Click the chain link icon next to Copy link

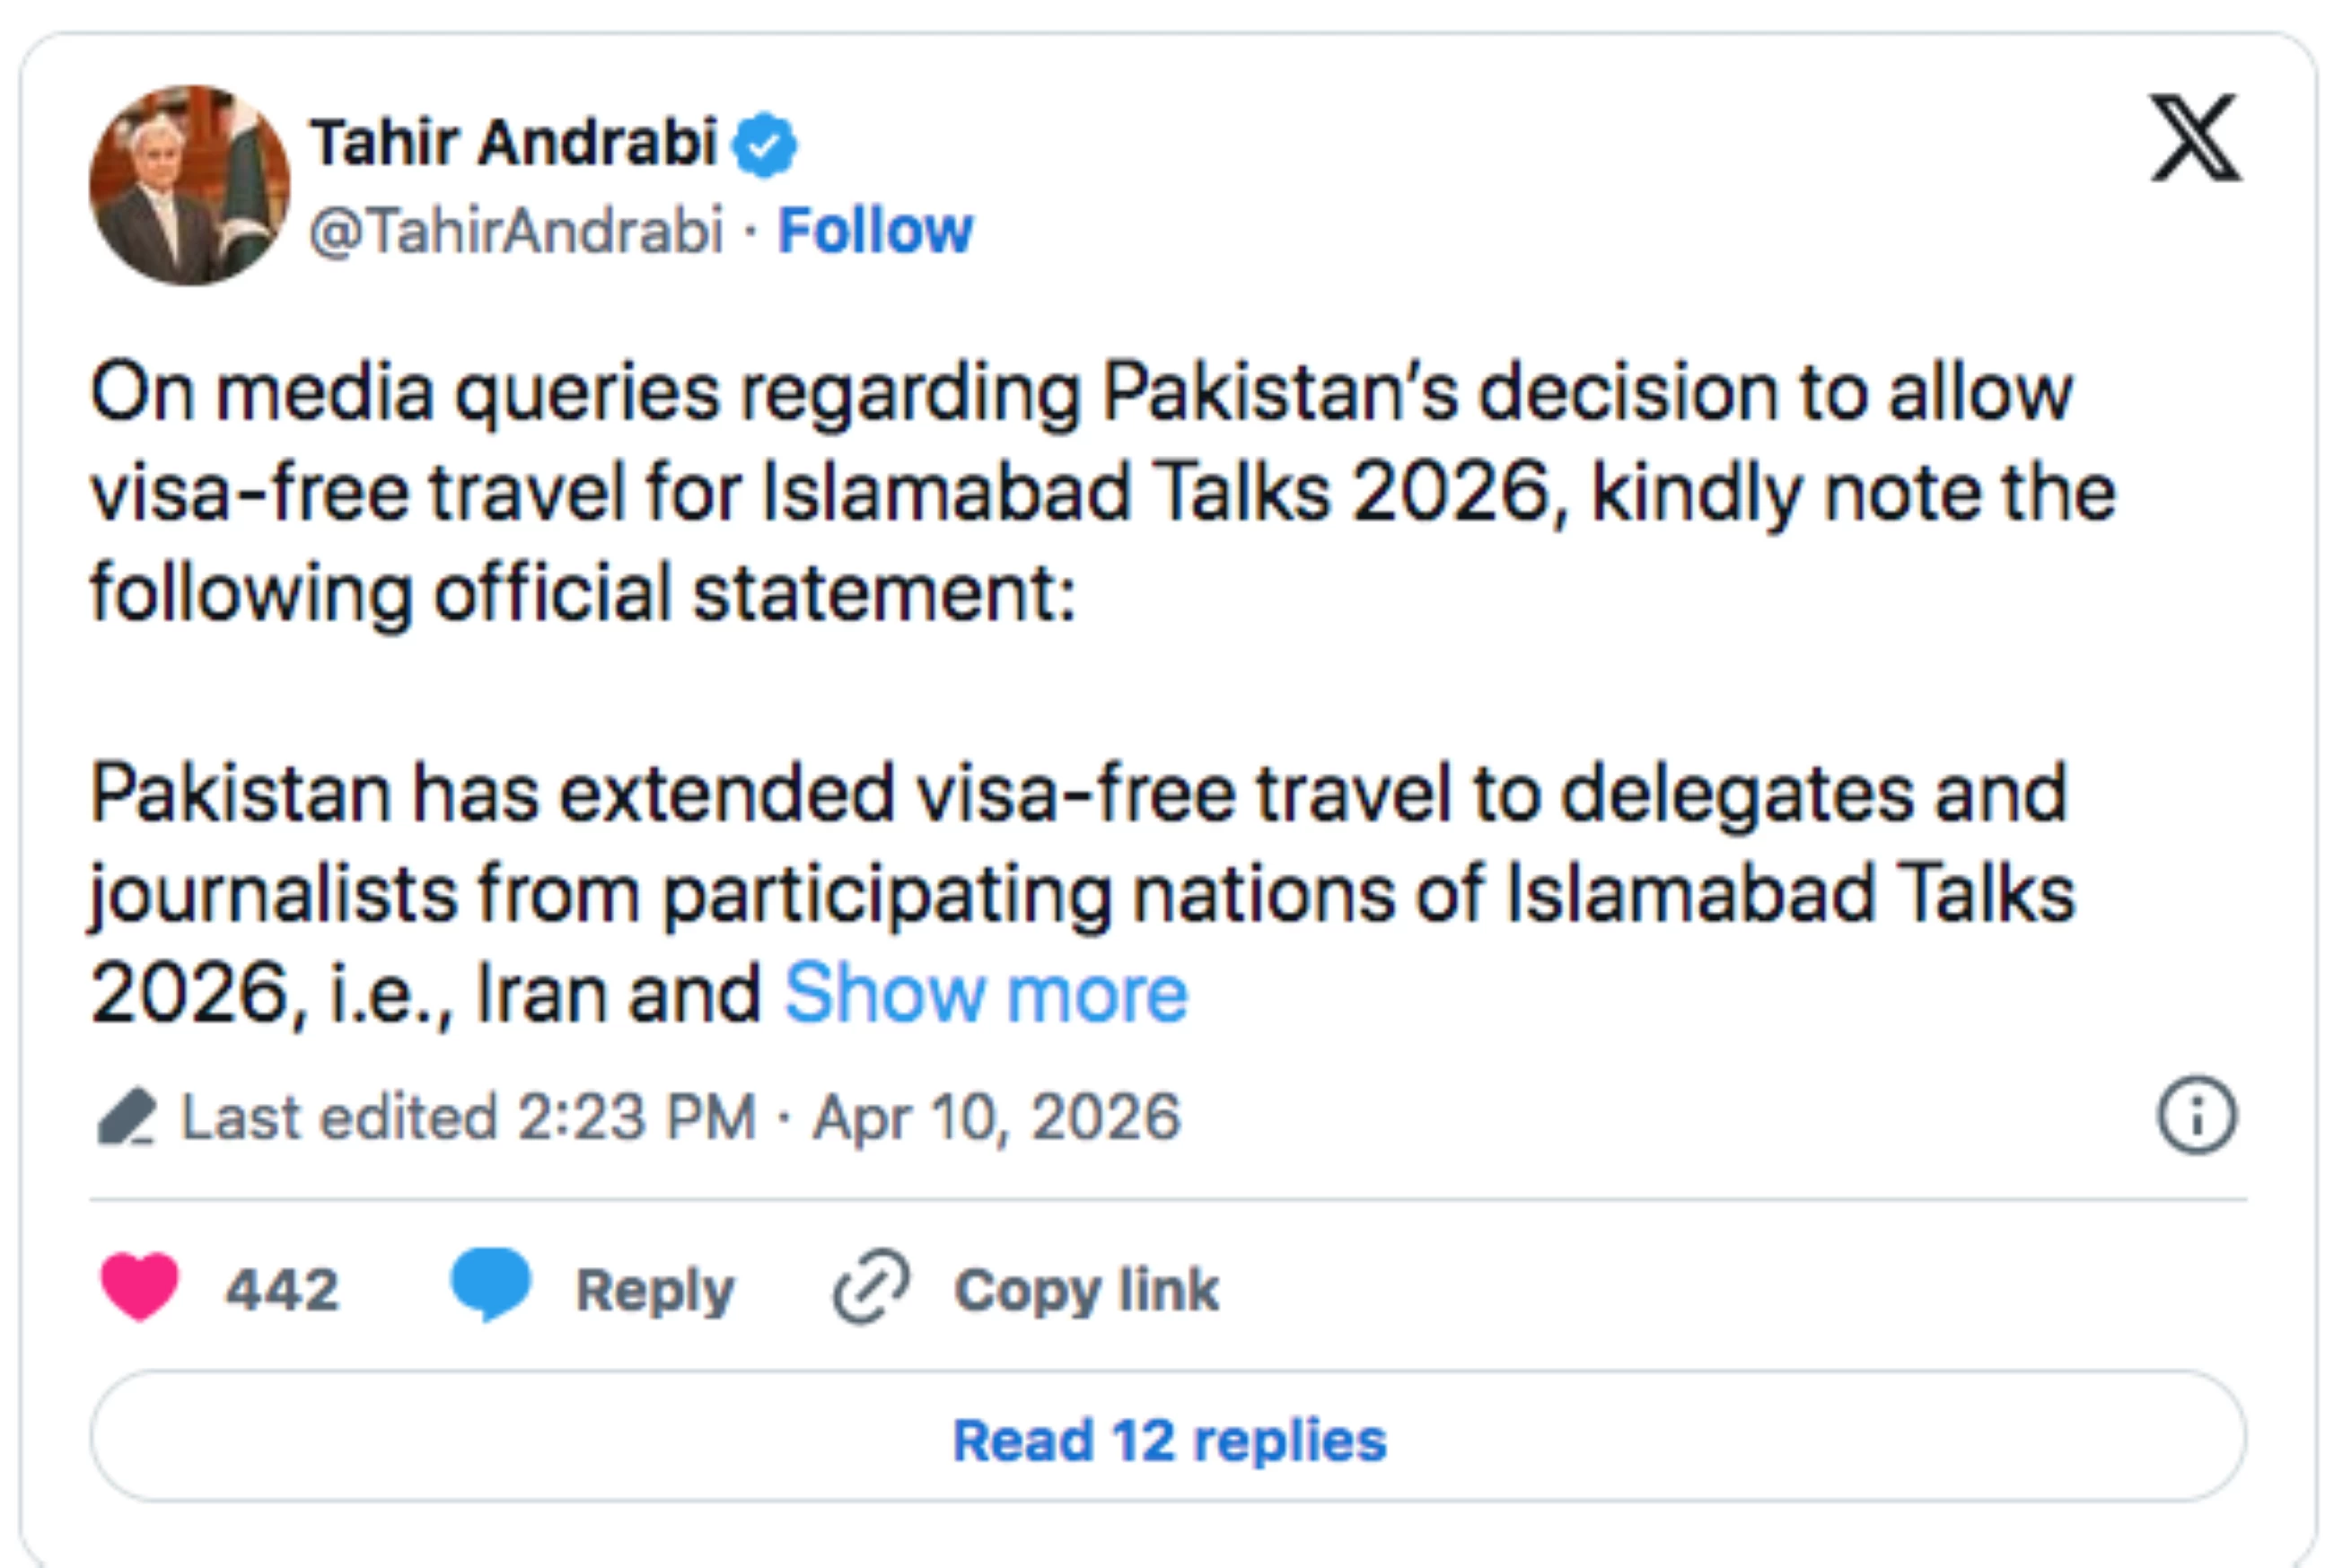869,1288
